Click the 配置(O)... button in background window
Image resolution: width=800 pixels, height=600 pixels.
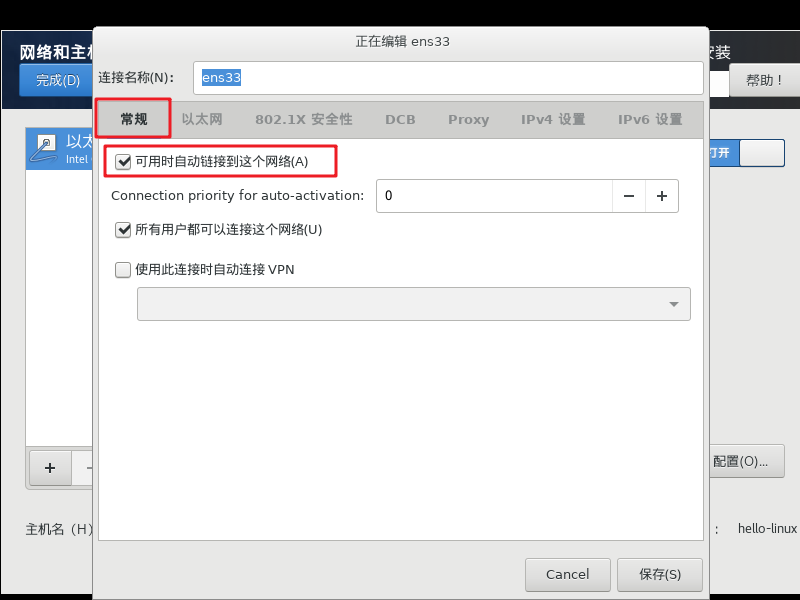746,461
